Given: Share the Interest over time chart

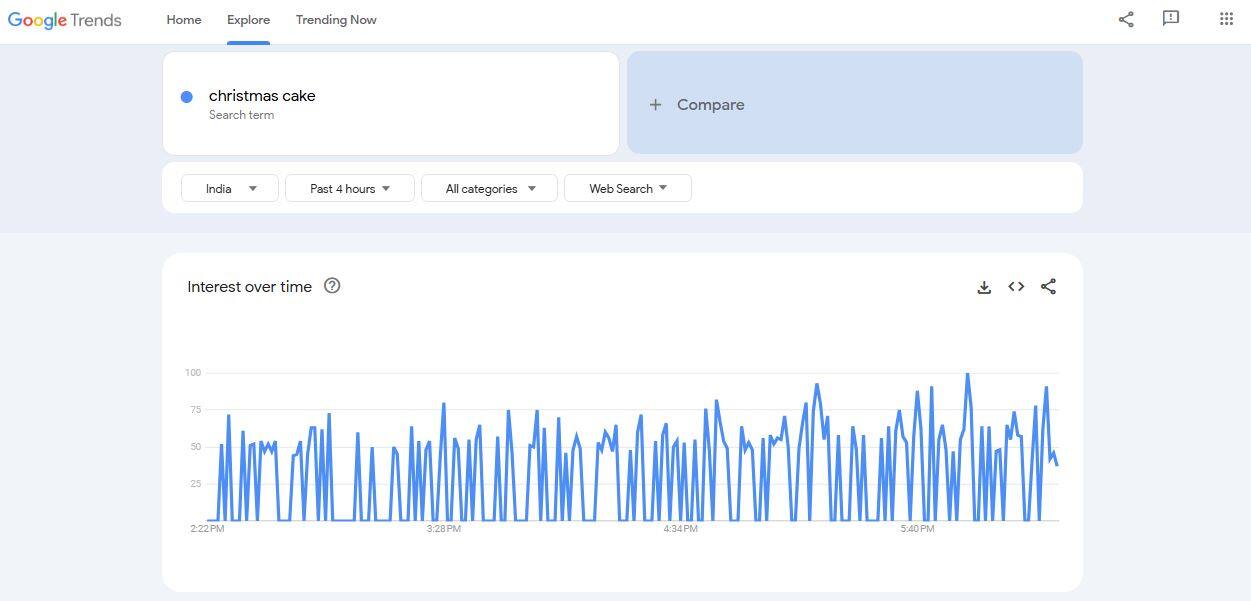Looking at the screenshot, I should pos(1048,287).
